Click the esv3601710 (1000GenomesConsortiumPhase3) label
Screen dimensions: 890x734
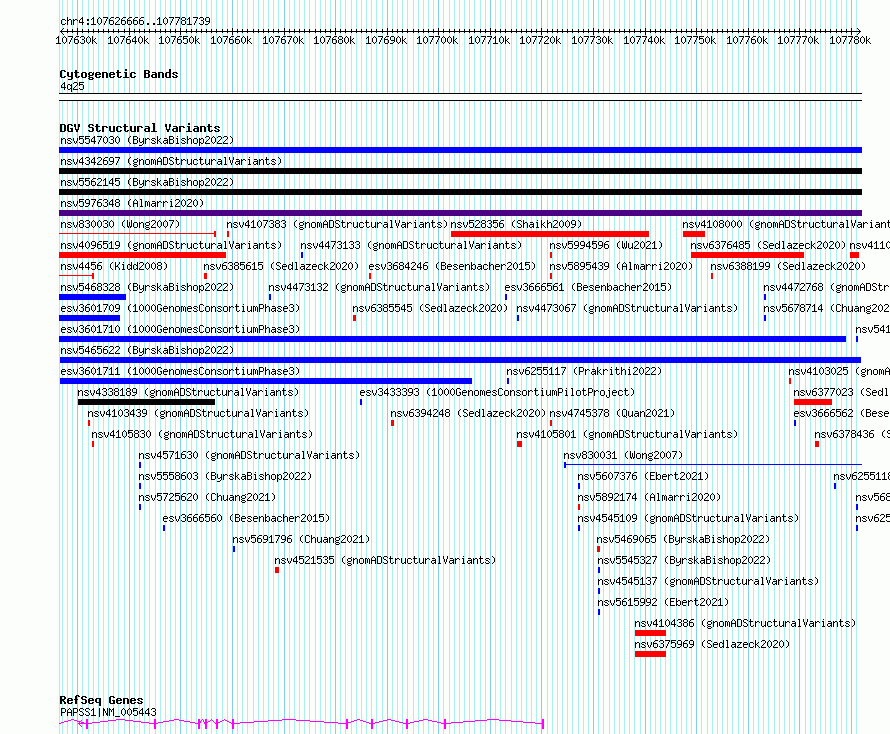(180, 329)
